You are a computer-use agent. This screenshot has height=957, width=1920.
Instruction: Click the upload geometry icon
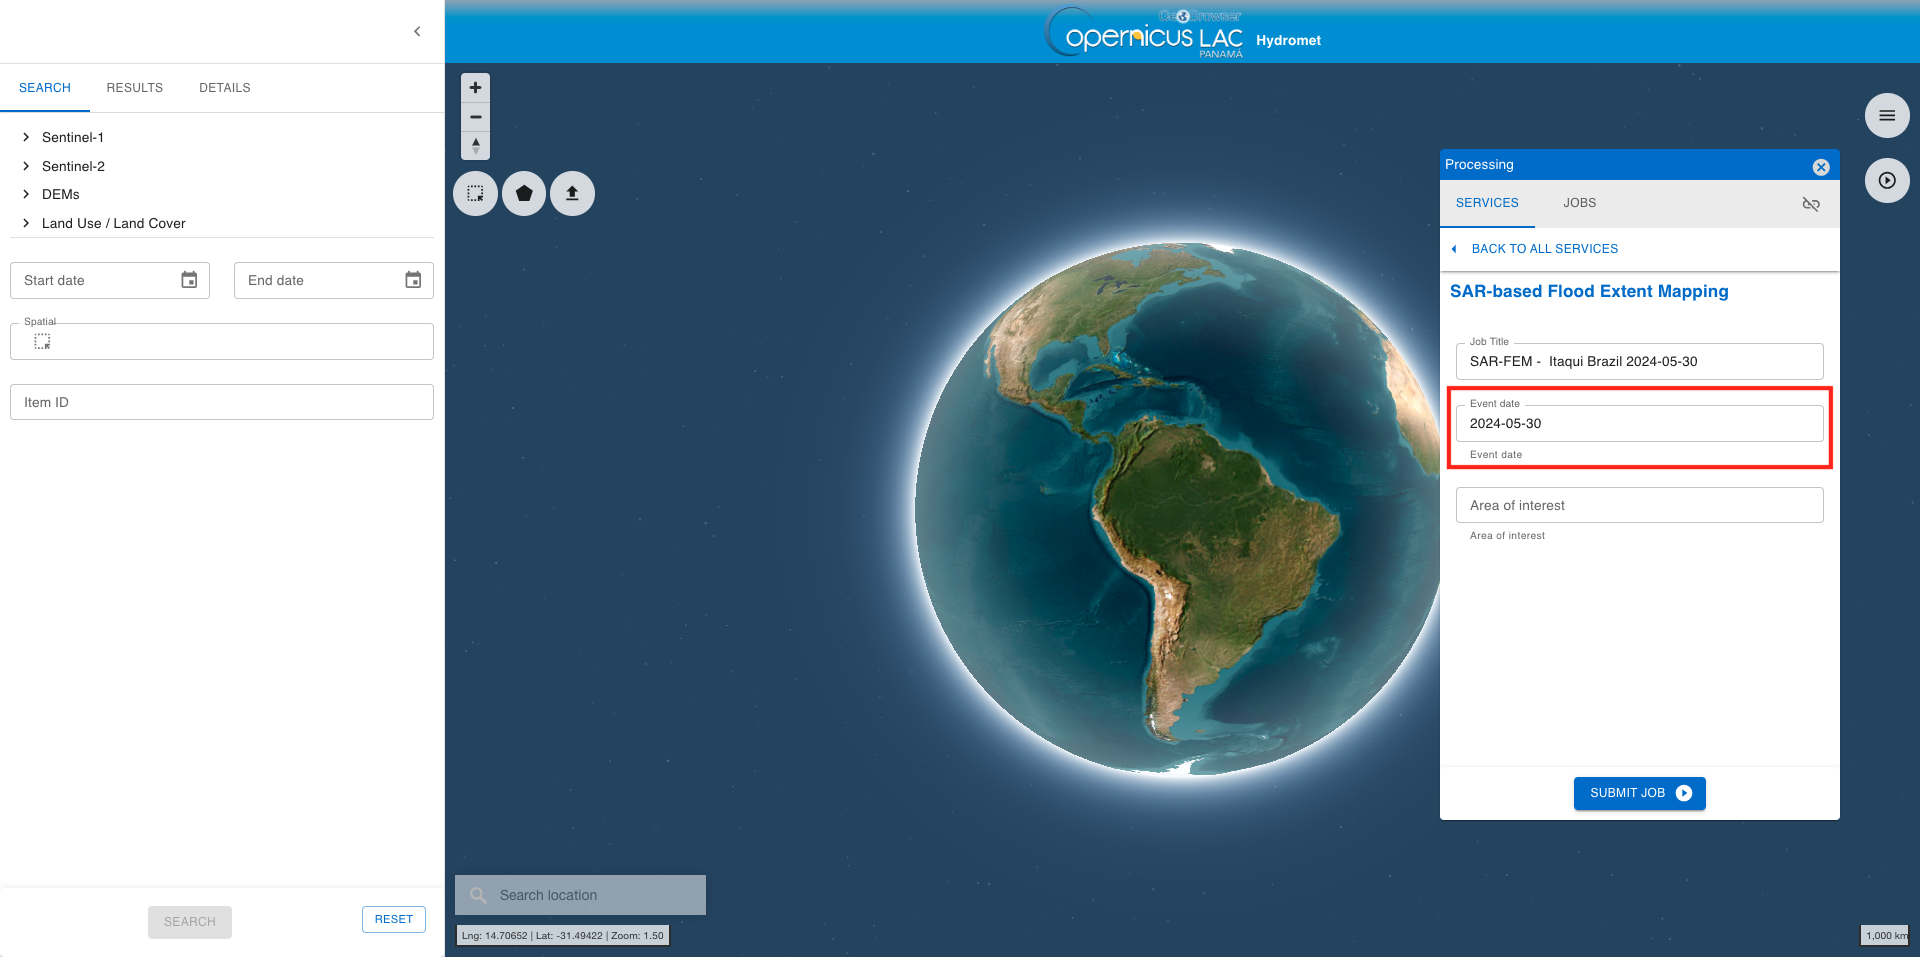coord(572,193)
